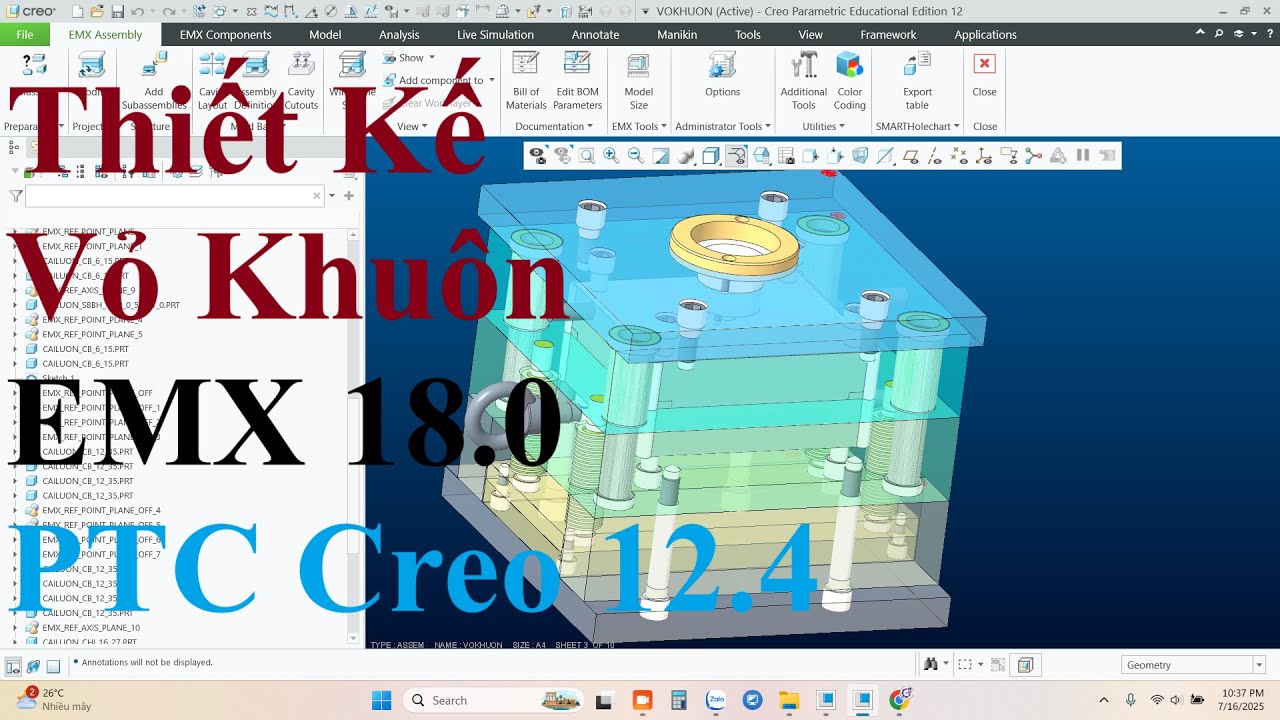This screenshot has width=1280, height=720.
Task: Switch to EMX Components tab
Action: tap(225, 34)
